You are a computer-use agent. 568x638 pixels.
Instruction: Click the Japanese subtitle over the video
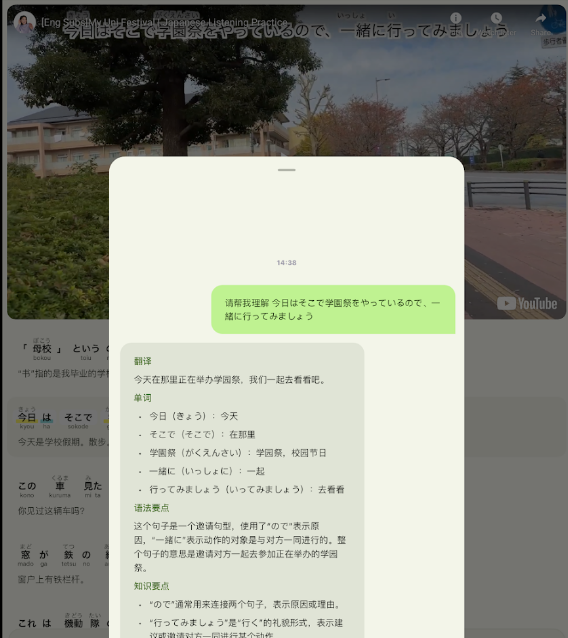[286, 31]
